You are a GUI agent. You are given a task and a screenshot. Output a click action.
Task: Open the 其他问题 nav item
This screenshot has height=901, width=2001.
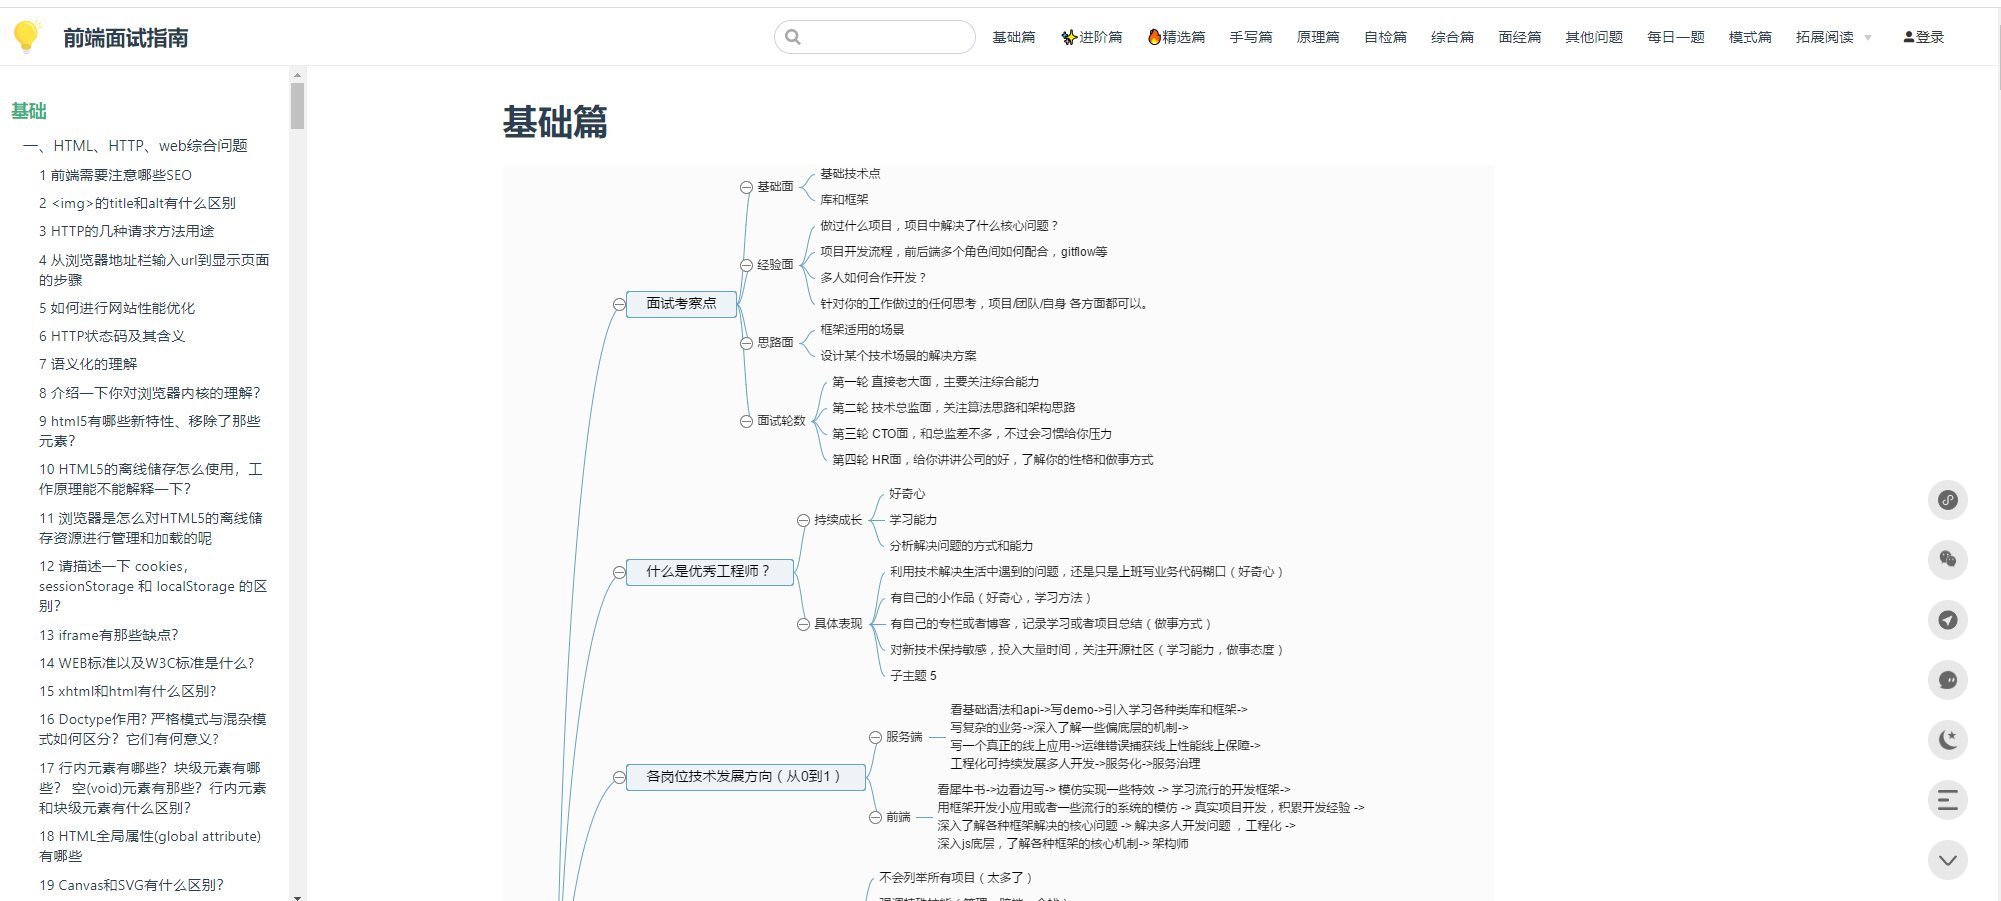click(x=1594, y=37)
